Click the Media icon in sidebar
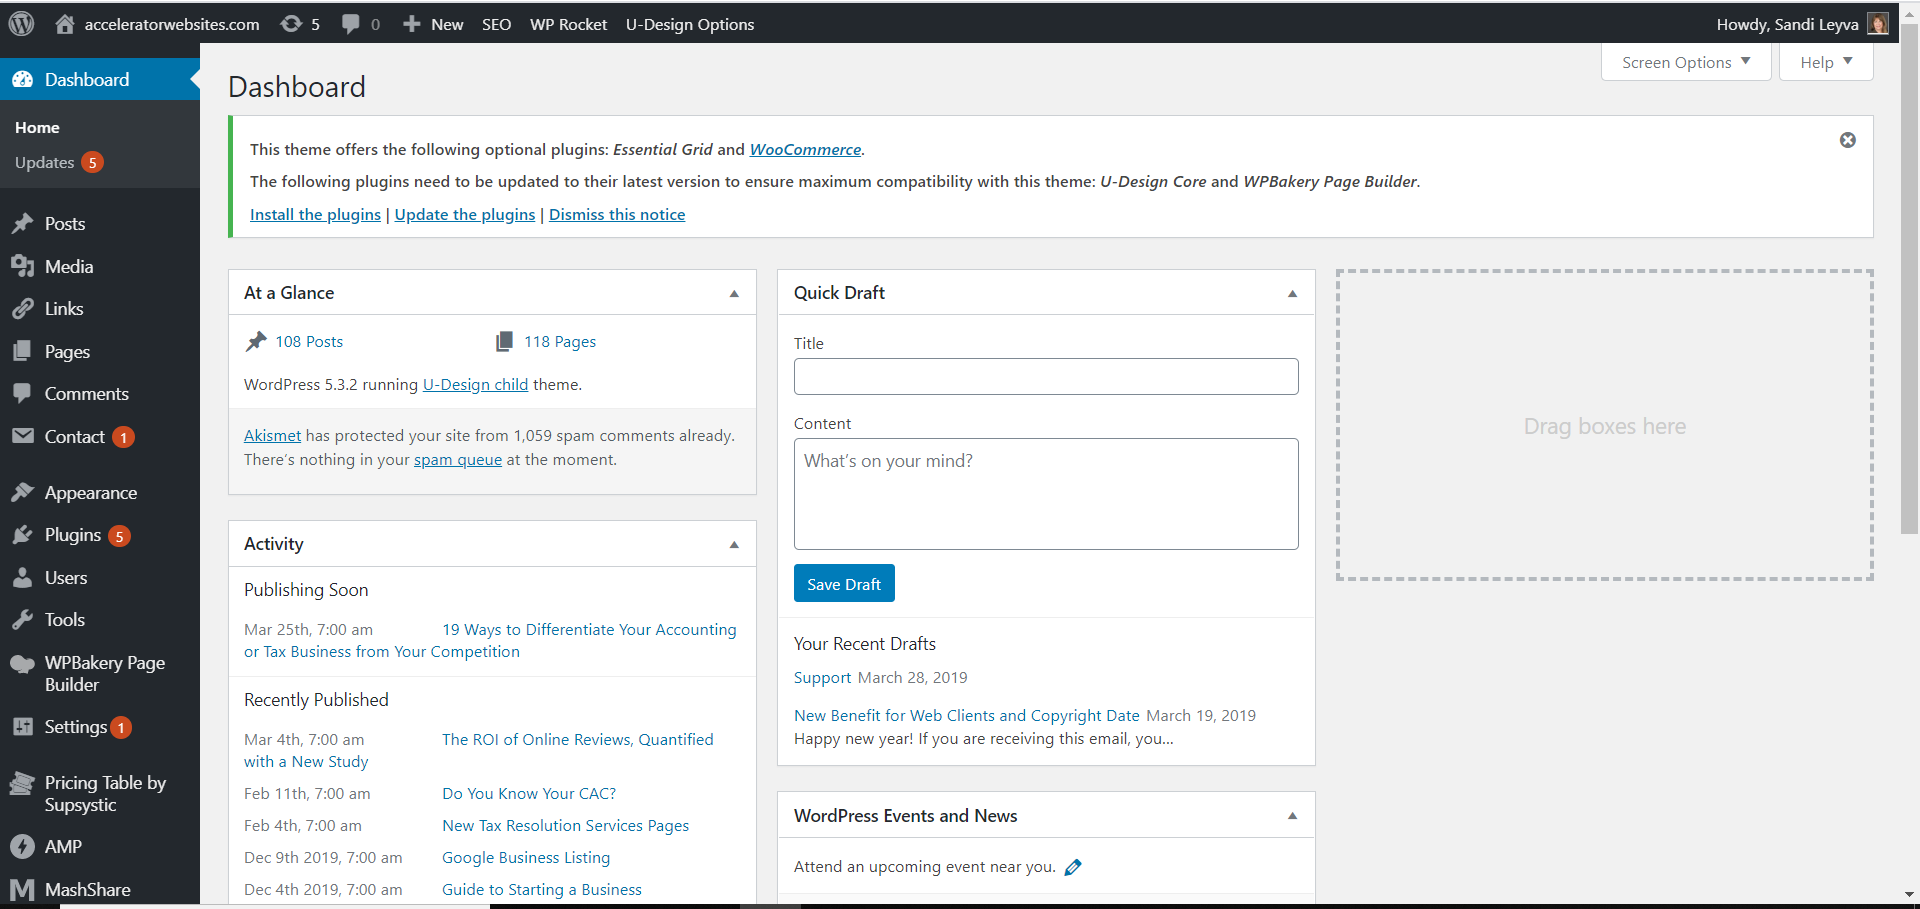Screen dimensions: 1920x909 click(x=23, y=266)
